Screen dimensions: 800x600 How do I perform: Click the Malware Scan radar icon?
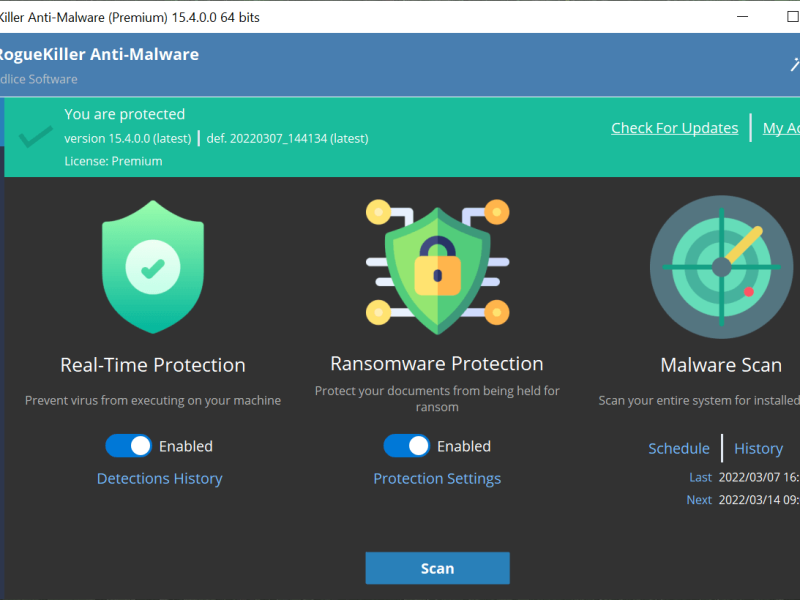tap(721, 267)
